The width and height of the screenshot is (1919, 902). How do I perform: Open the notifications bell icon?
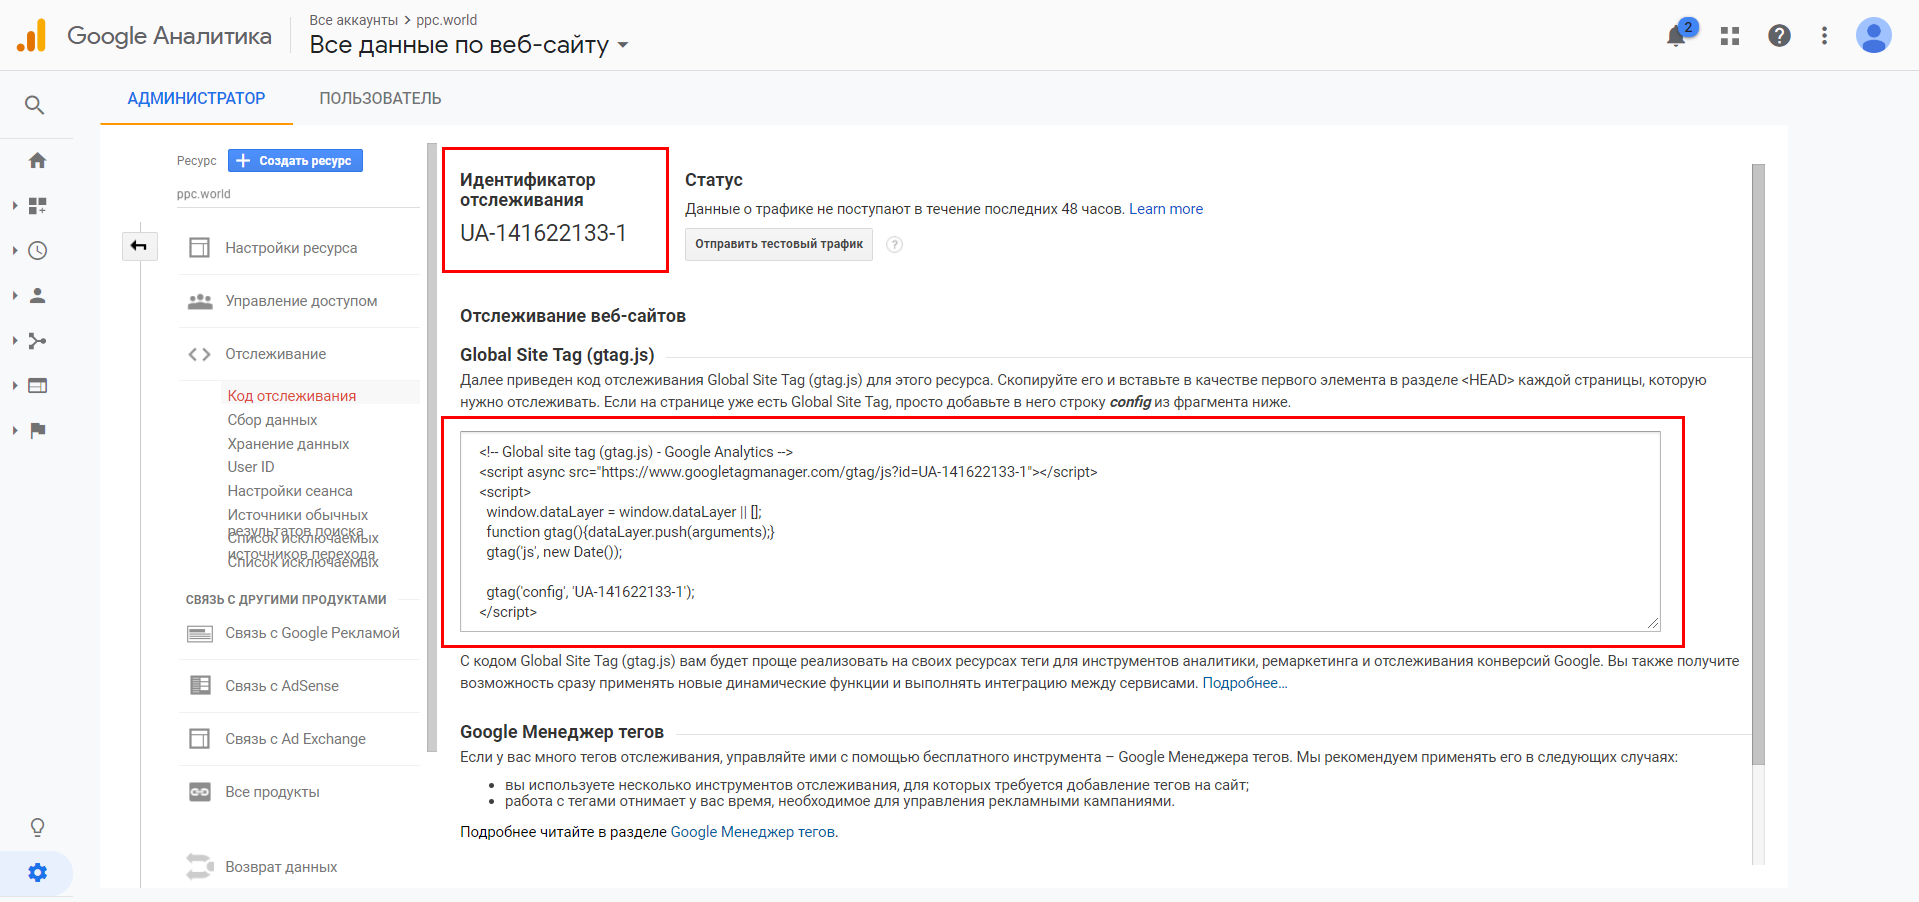[x=1676, y=37]
